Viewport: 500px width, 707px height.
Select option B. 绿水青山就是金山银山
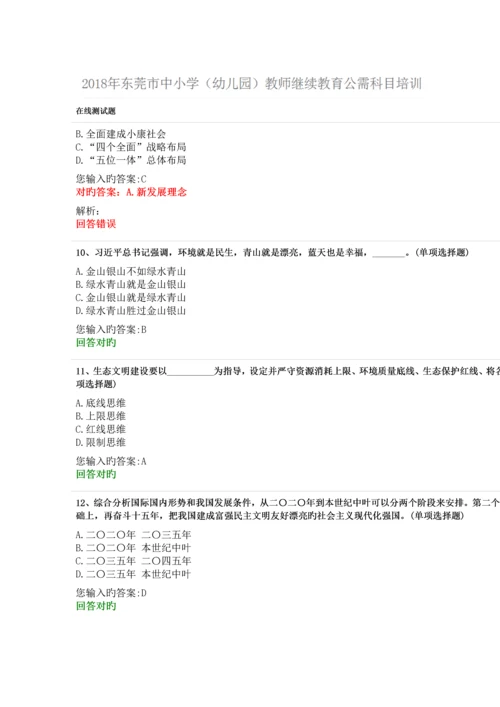[x=131, y=285]
